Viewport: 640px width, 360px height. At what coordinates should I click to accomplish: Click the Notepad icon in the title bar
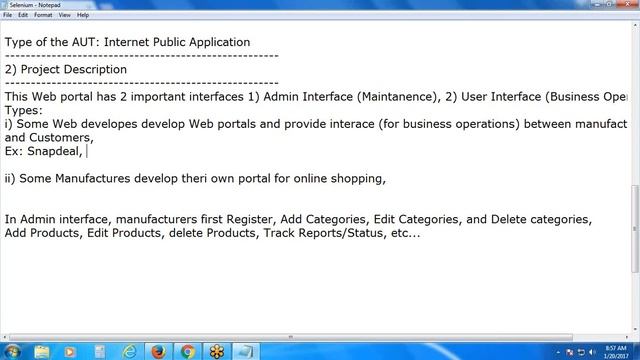click(x=4, y=5)
